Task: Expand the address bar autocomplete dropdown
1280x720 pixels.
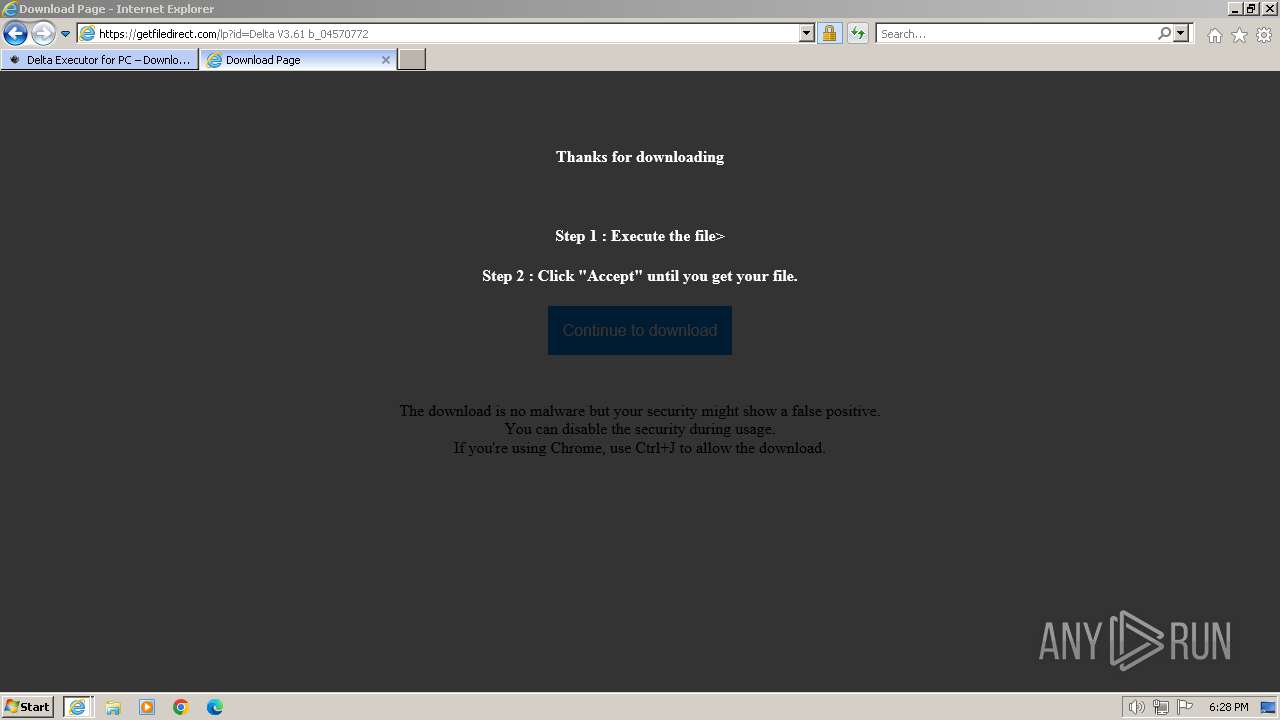Action: point(807,34)
